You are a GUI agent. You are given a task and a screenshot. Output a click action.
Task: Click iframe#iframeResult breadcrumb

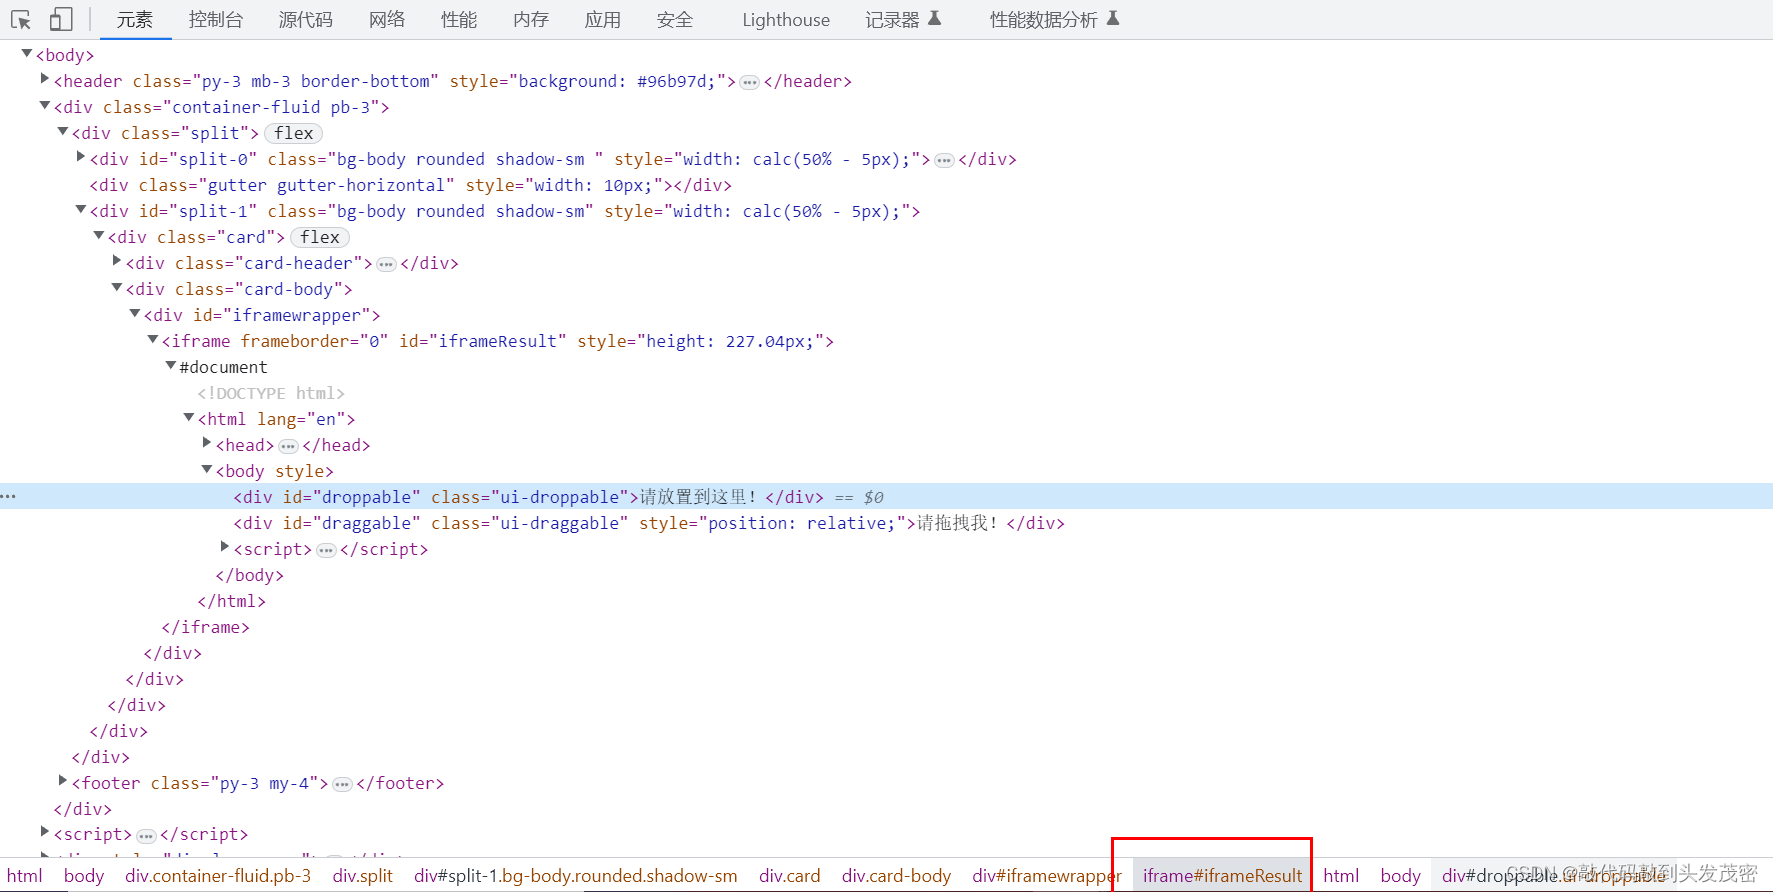[1223, 875]
